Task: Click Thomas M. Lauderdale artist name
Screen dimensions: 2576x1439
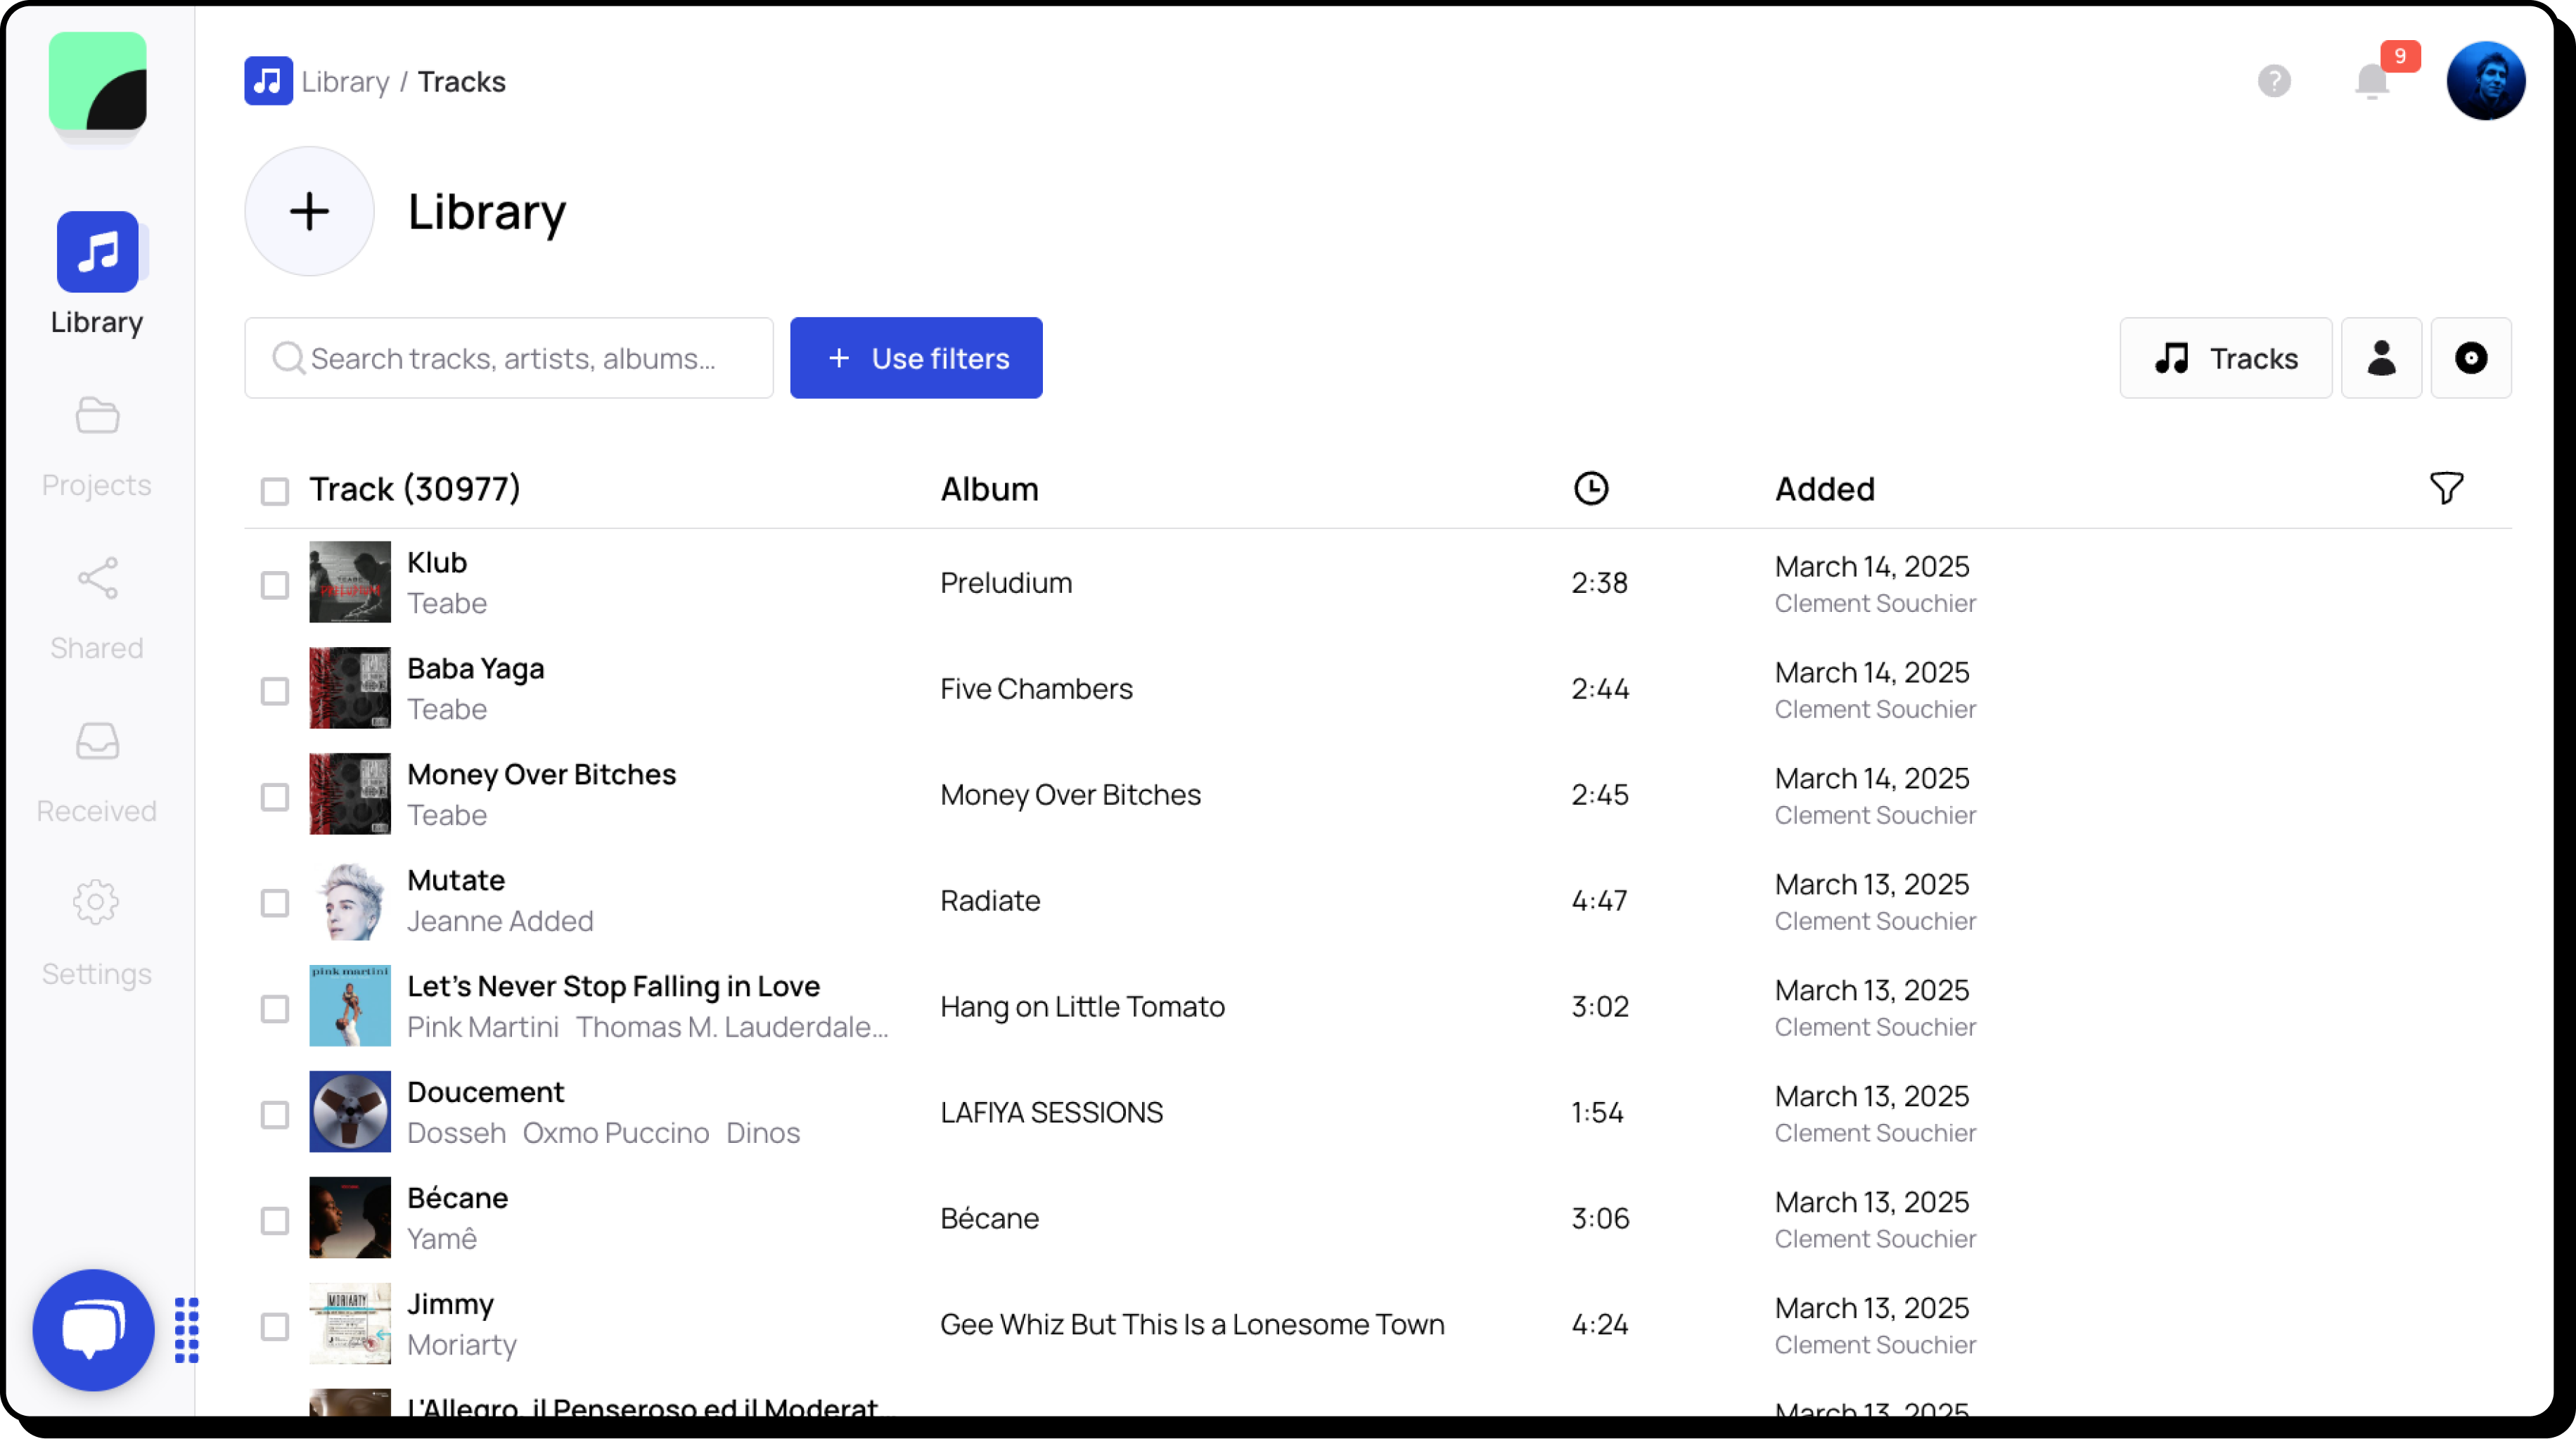Action: click(x=731, y=1027)
